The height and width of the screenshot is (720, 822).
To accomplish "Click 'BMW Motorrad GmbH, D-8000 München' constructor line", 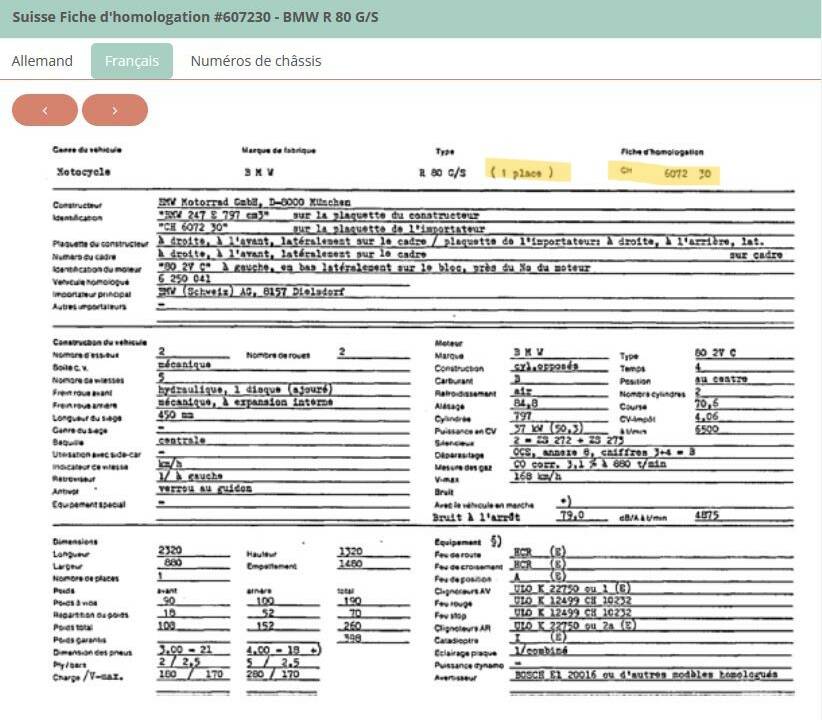I will click(254, 202).
